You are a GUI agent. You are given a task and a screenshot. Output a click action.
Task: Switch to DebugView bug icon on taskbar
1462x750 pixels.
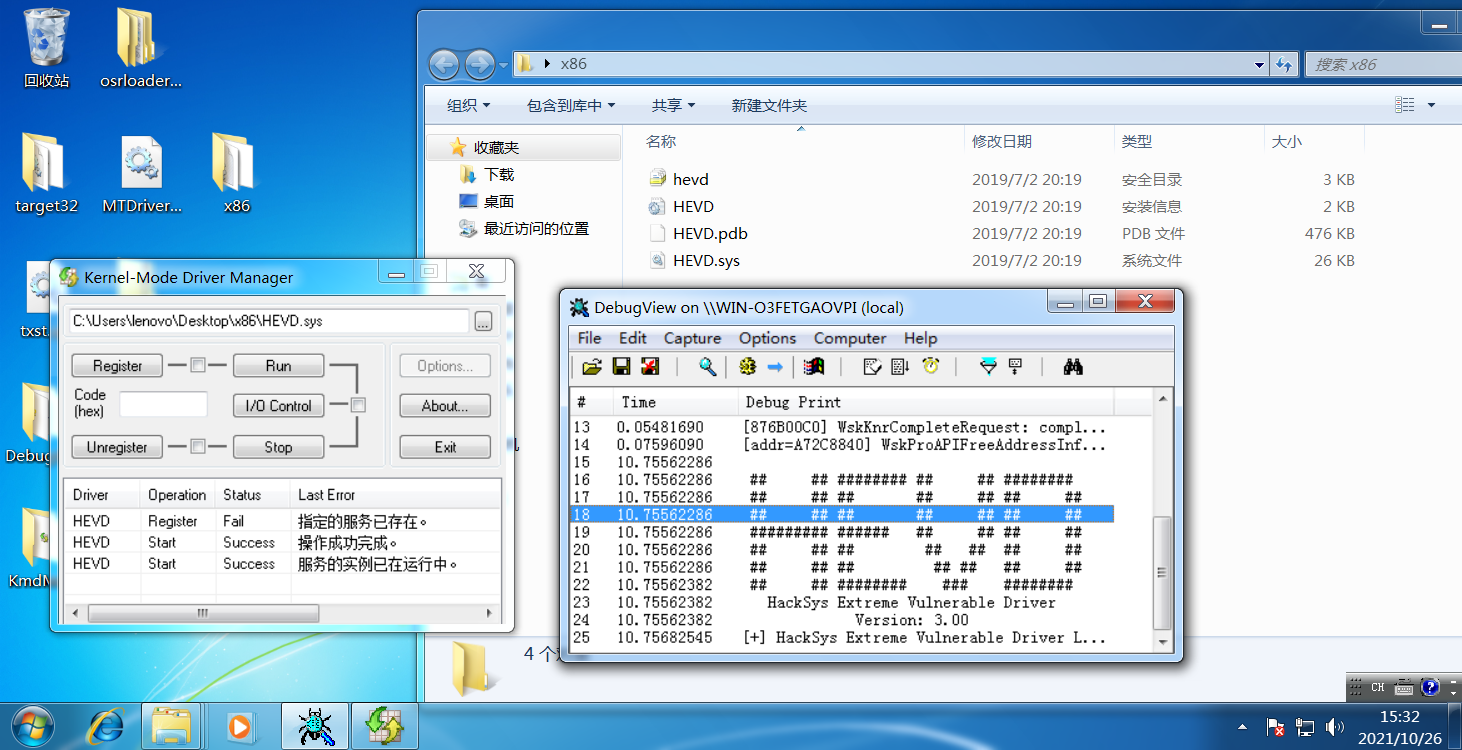point(315,726)
